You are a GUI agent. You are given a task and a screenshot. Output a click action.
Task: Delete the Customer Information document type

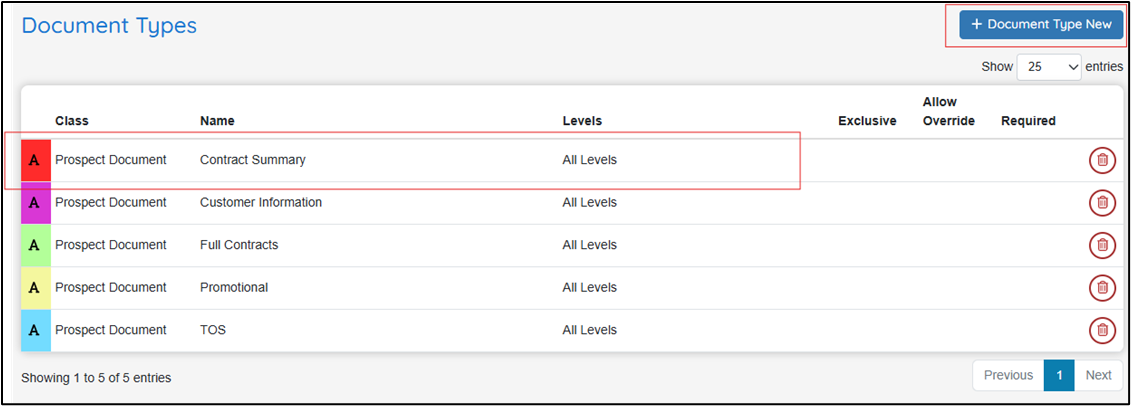point(1102,203)
